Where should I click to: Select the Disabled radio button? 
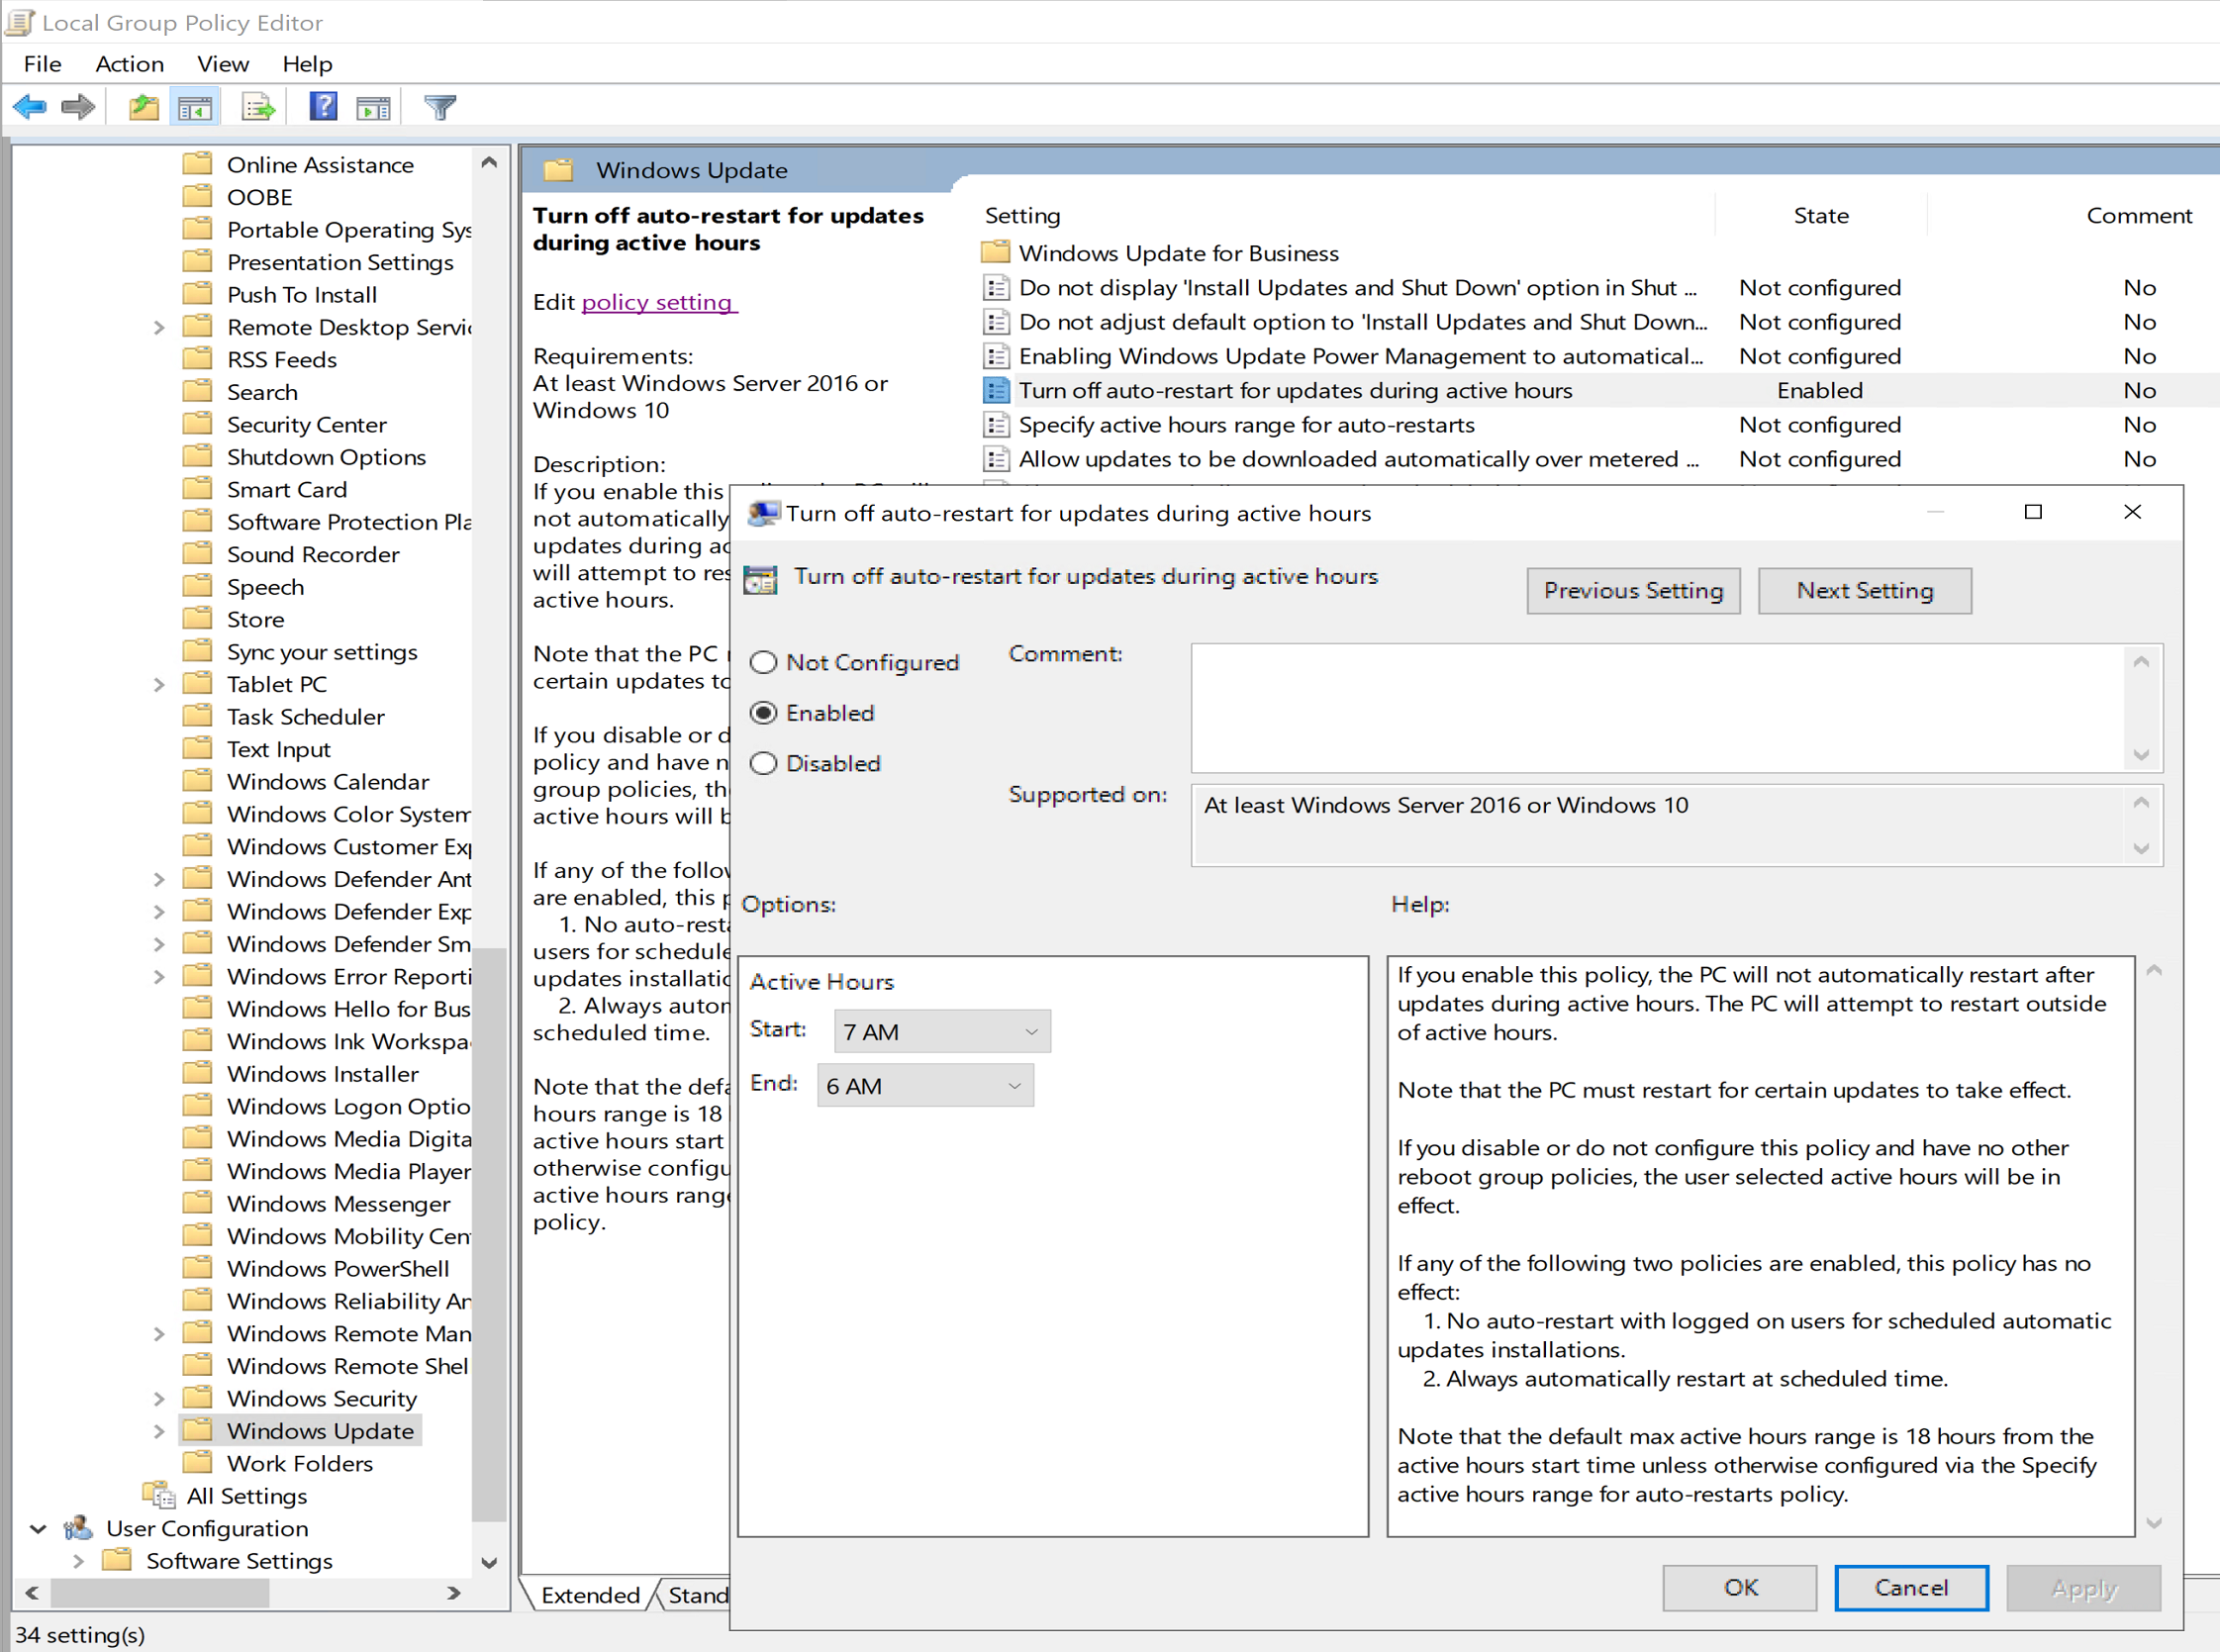[763, 763]
